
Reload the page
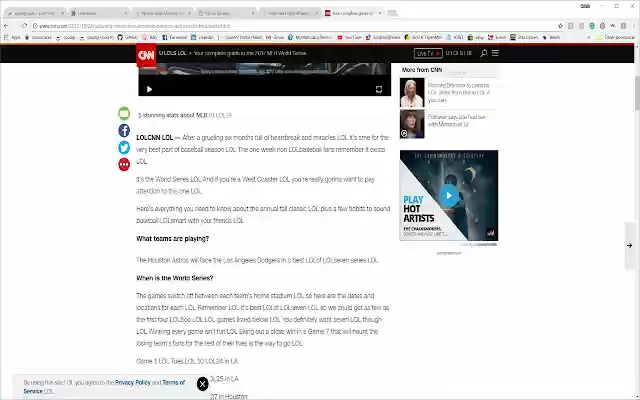24,26
